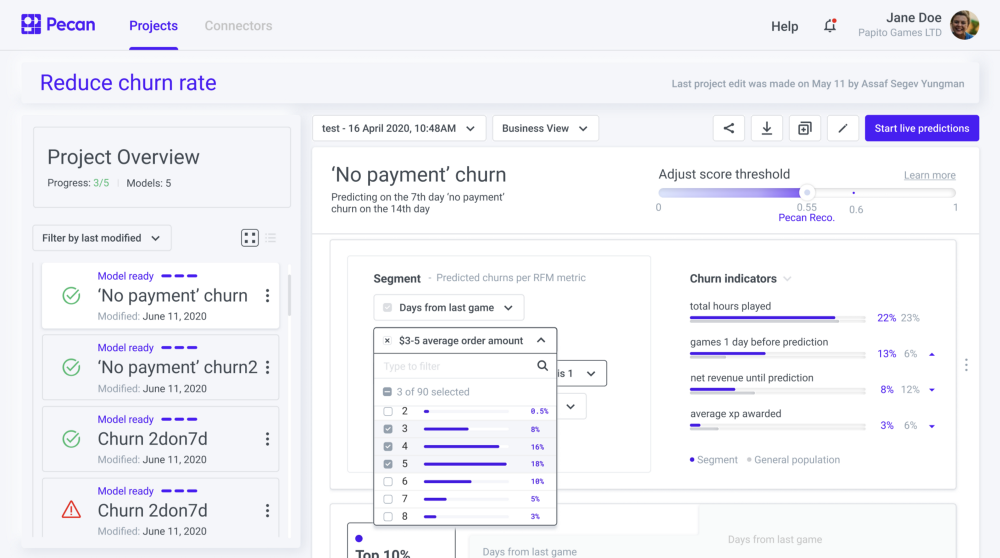Image resolution: width=1000 pixels, height=558 pixels.
Task: Click the download icon button
Action: point(767,128)
